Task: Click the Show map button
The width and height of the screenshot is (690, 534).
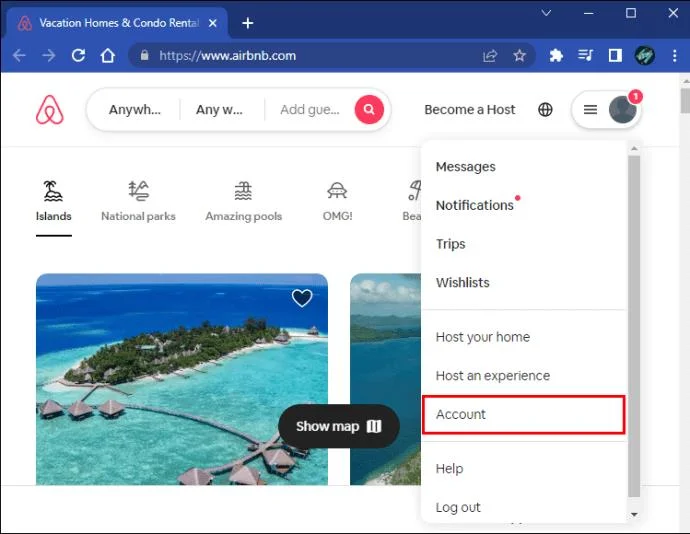Action: tap(339, 426)
